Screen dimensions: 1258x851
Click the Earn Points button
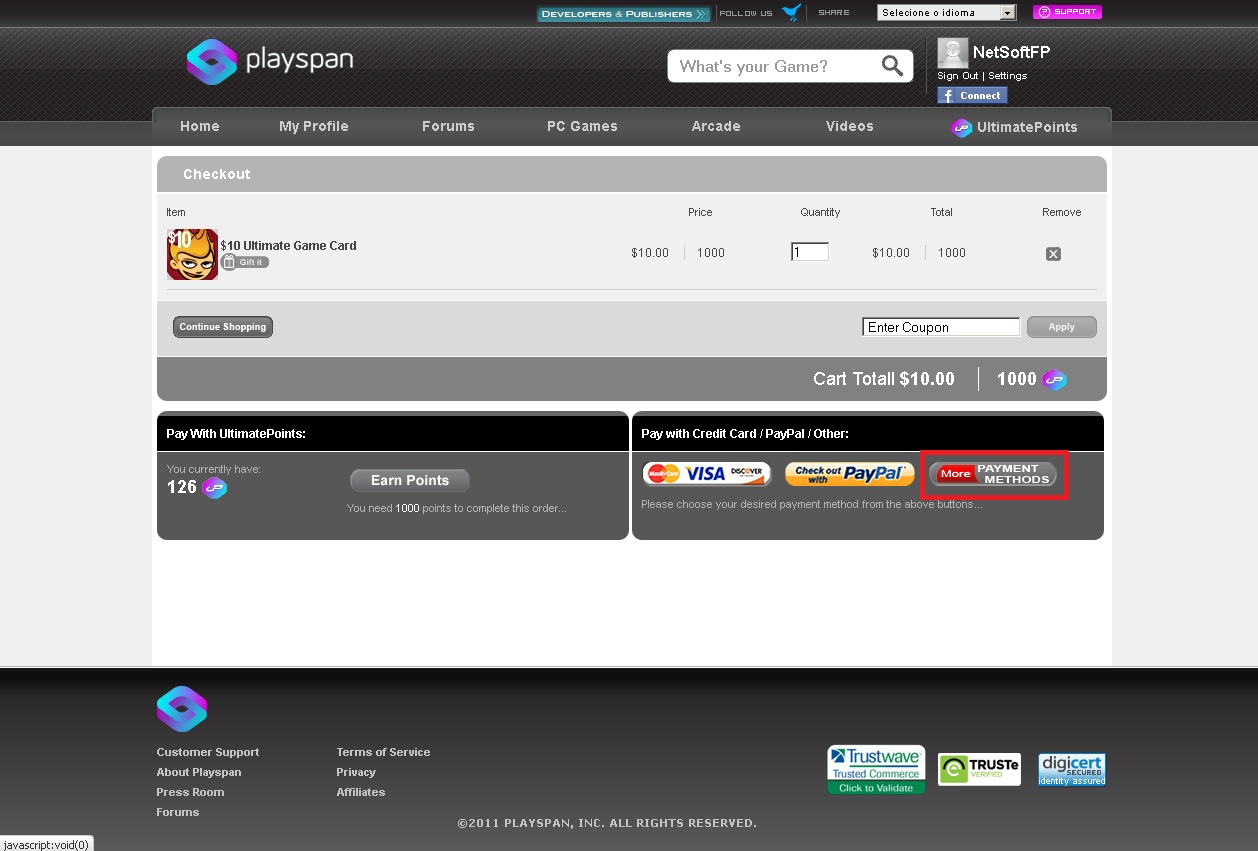410,481
